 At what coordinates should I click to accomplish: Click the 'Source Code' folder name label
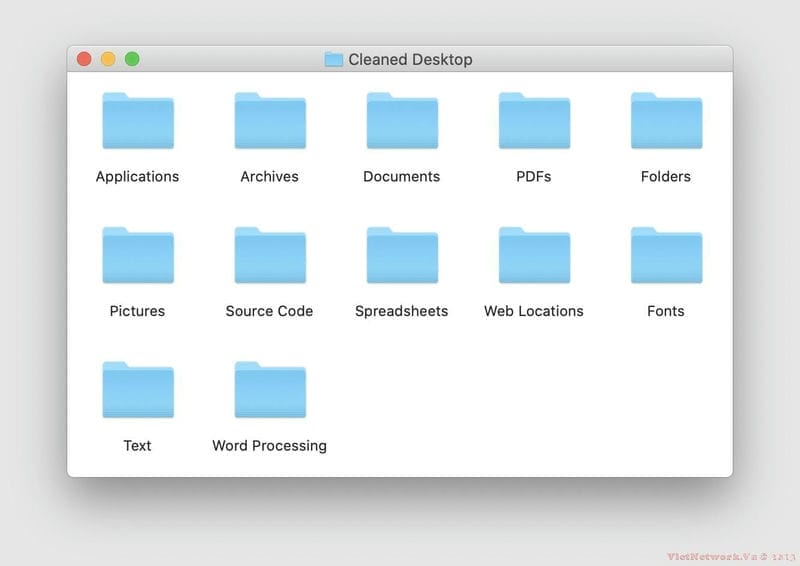269,311
